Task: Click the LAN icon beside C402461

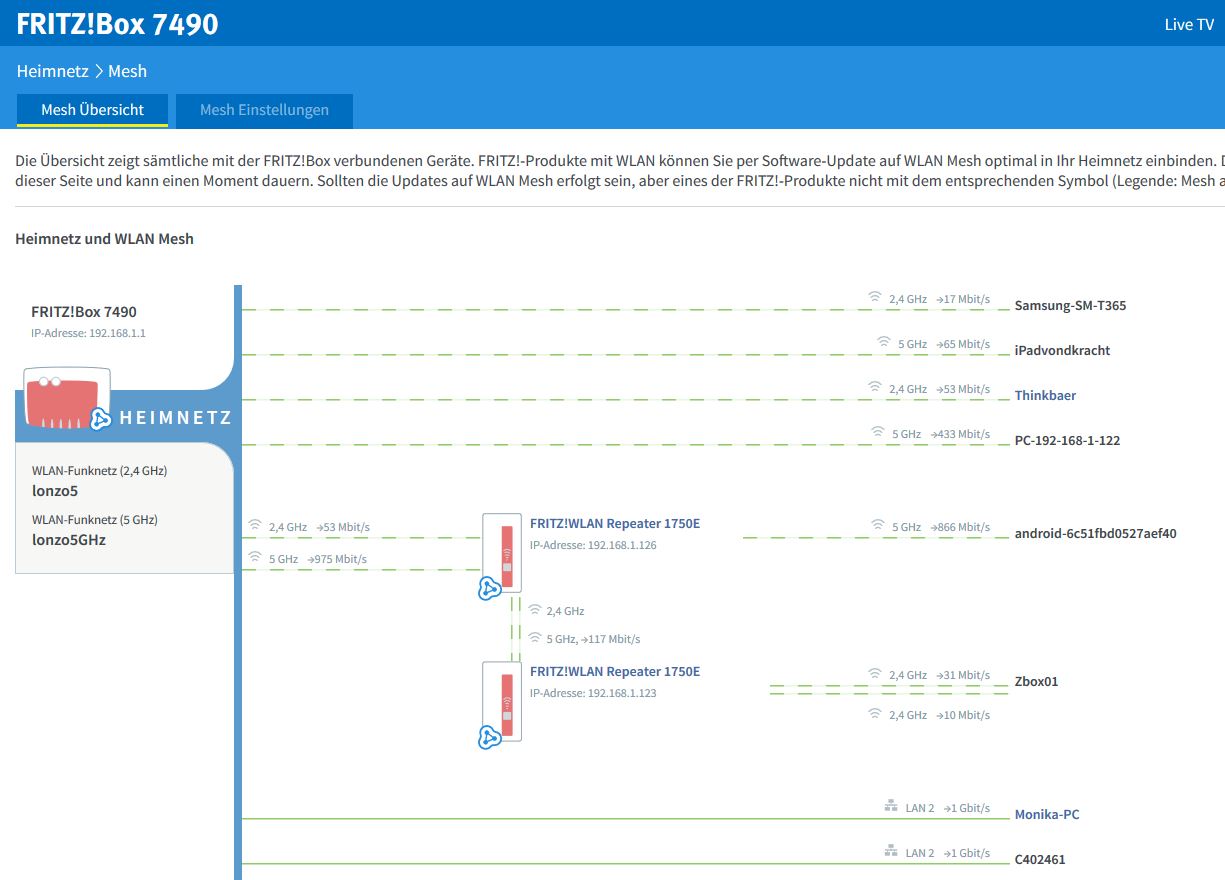Action: [x=890, y=851]
